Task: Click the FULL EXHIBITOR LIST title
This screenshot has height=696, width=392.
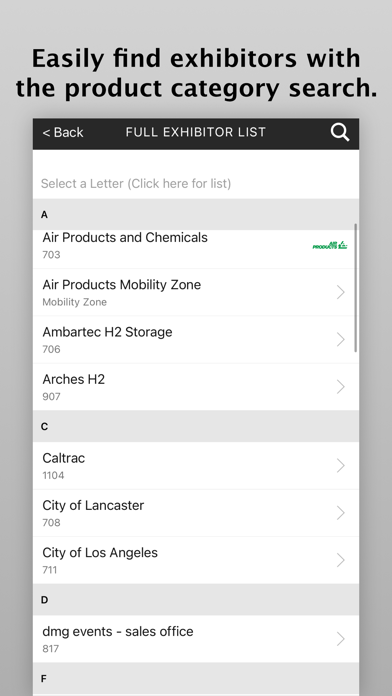Action: (x=195, y=132)
